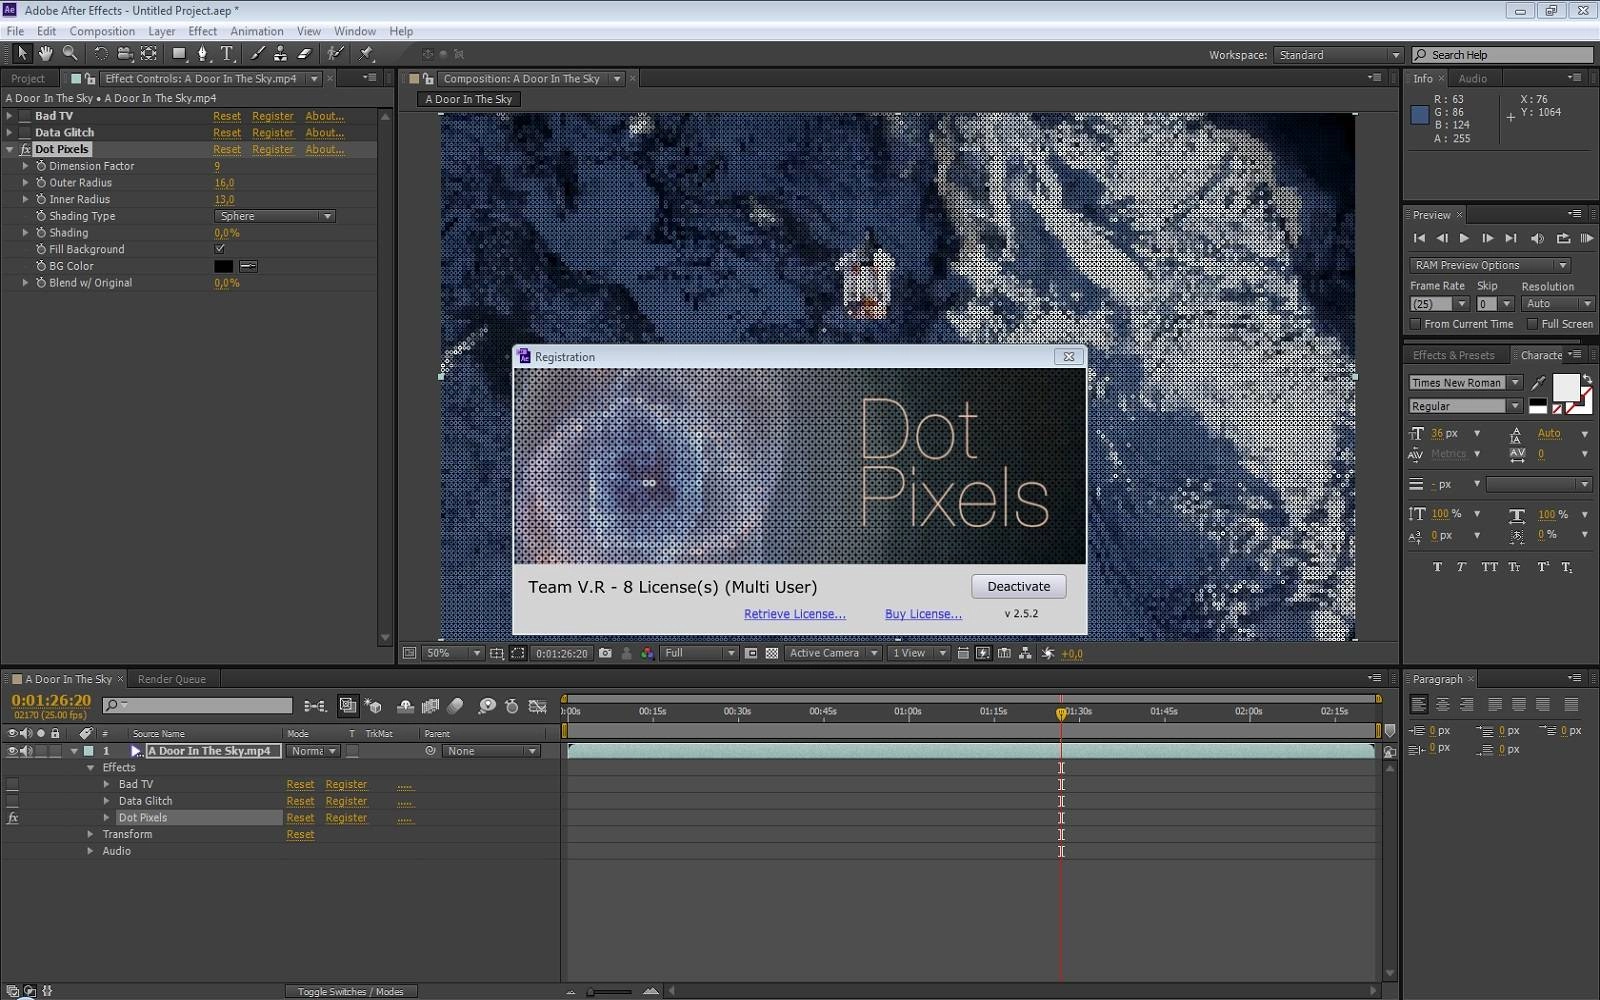Click the region of interest icon
Viewport: 1600px width, 1000px height.
(751, 653)
